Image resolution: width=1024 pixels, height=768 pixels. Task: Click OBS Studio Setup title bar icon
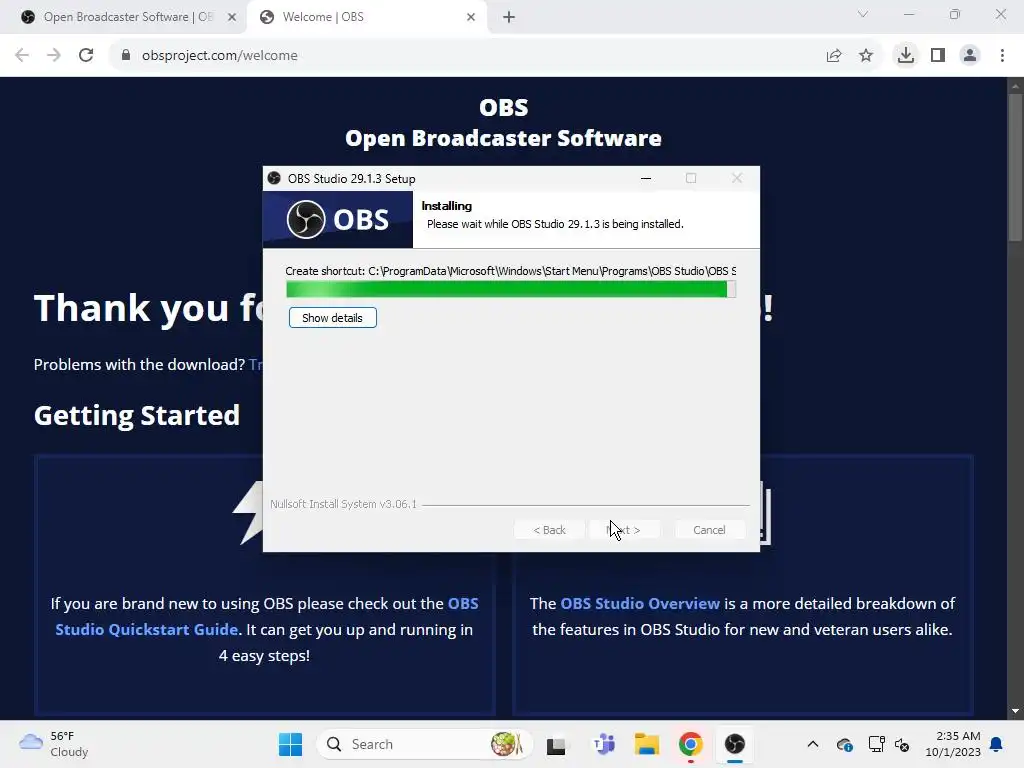[274, 178]
